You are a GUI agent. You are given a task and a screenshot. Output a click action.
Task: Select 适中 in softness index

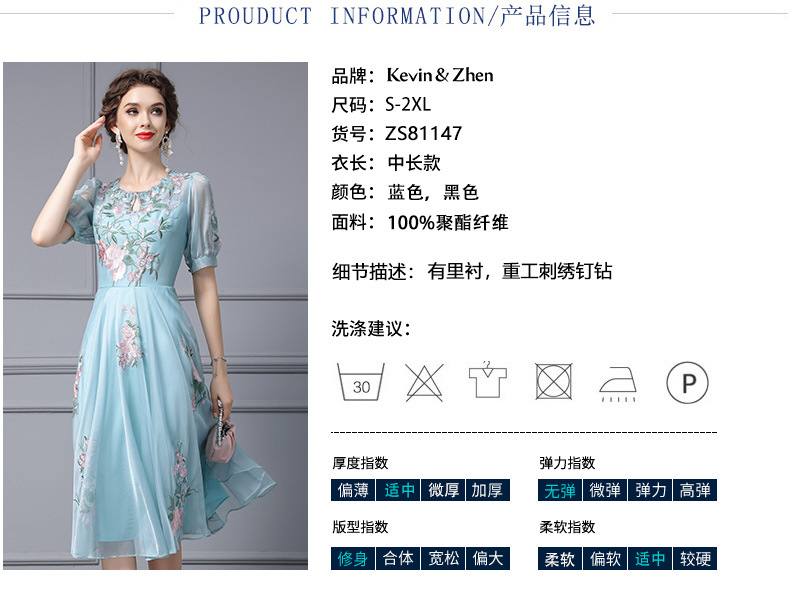point(650,558)
